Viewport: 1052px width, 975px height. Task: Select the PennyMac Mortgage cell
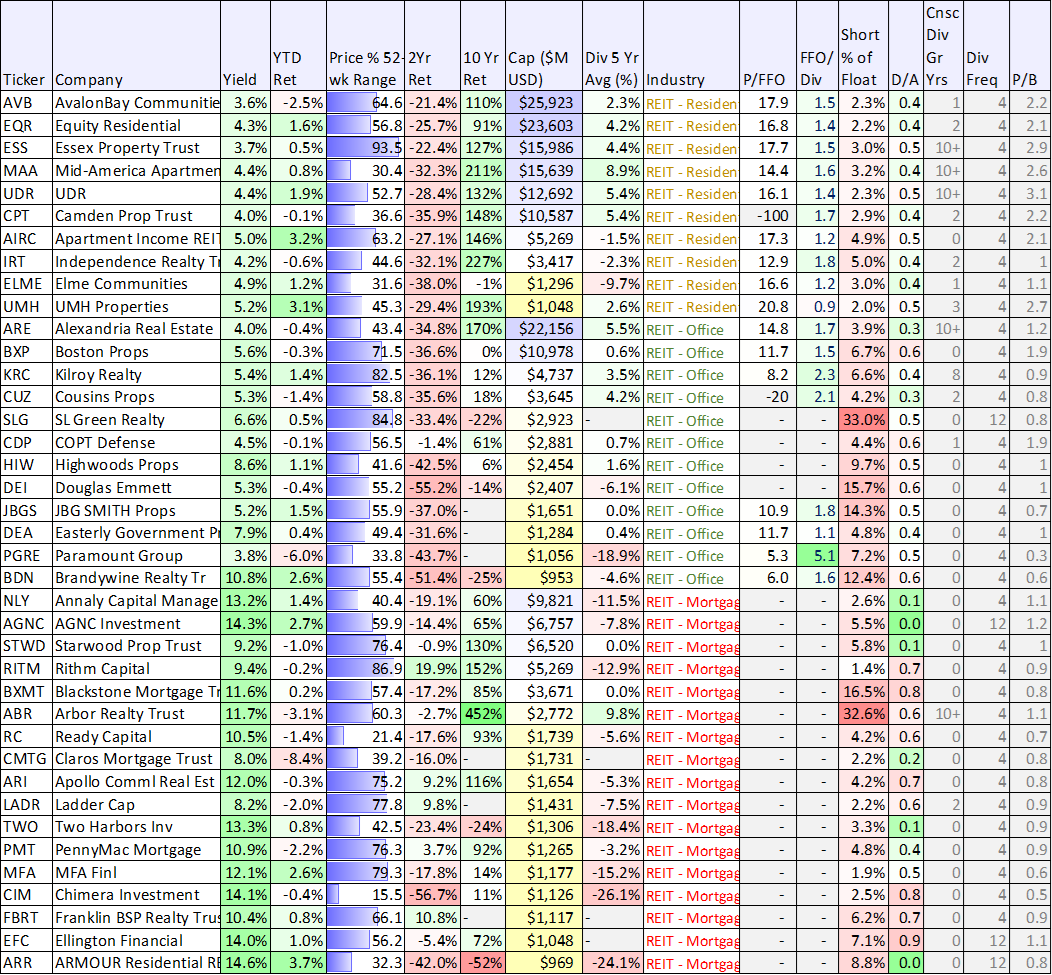[136, 850]
